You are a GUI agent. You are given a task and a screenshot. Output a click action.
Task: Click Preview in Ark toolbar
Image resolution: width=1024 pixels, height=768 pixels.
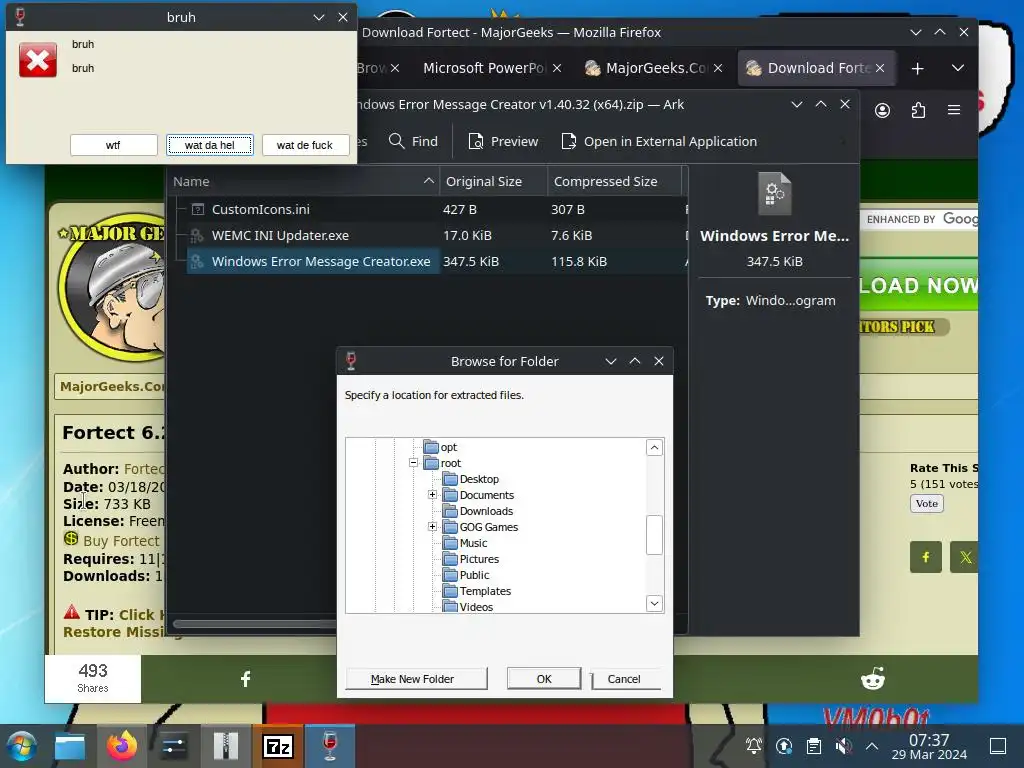coord(504,141)
